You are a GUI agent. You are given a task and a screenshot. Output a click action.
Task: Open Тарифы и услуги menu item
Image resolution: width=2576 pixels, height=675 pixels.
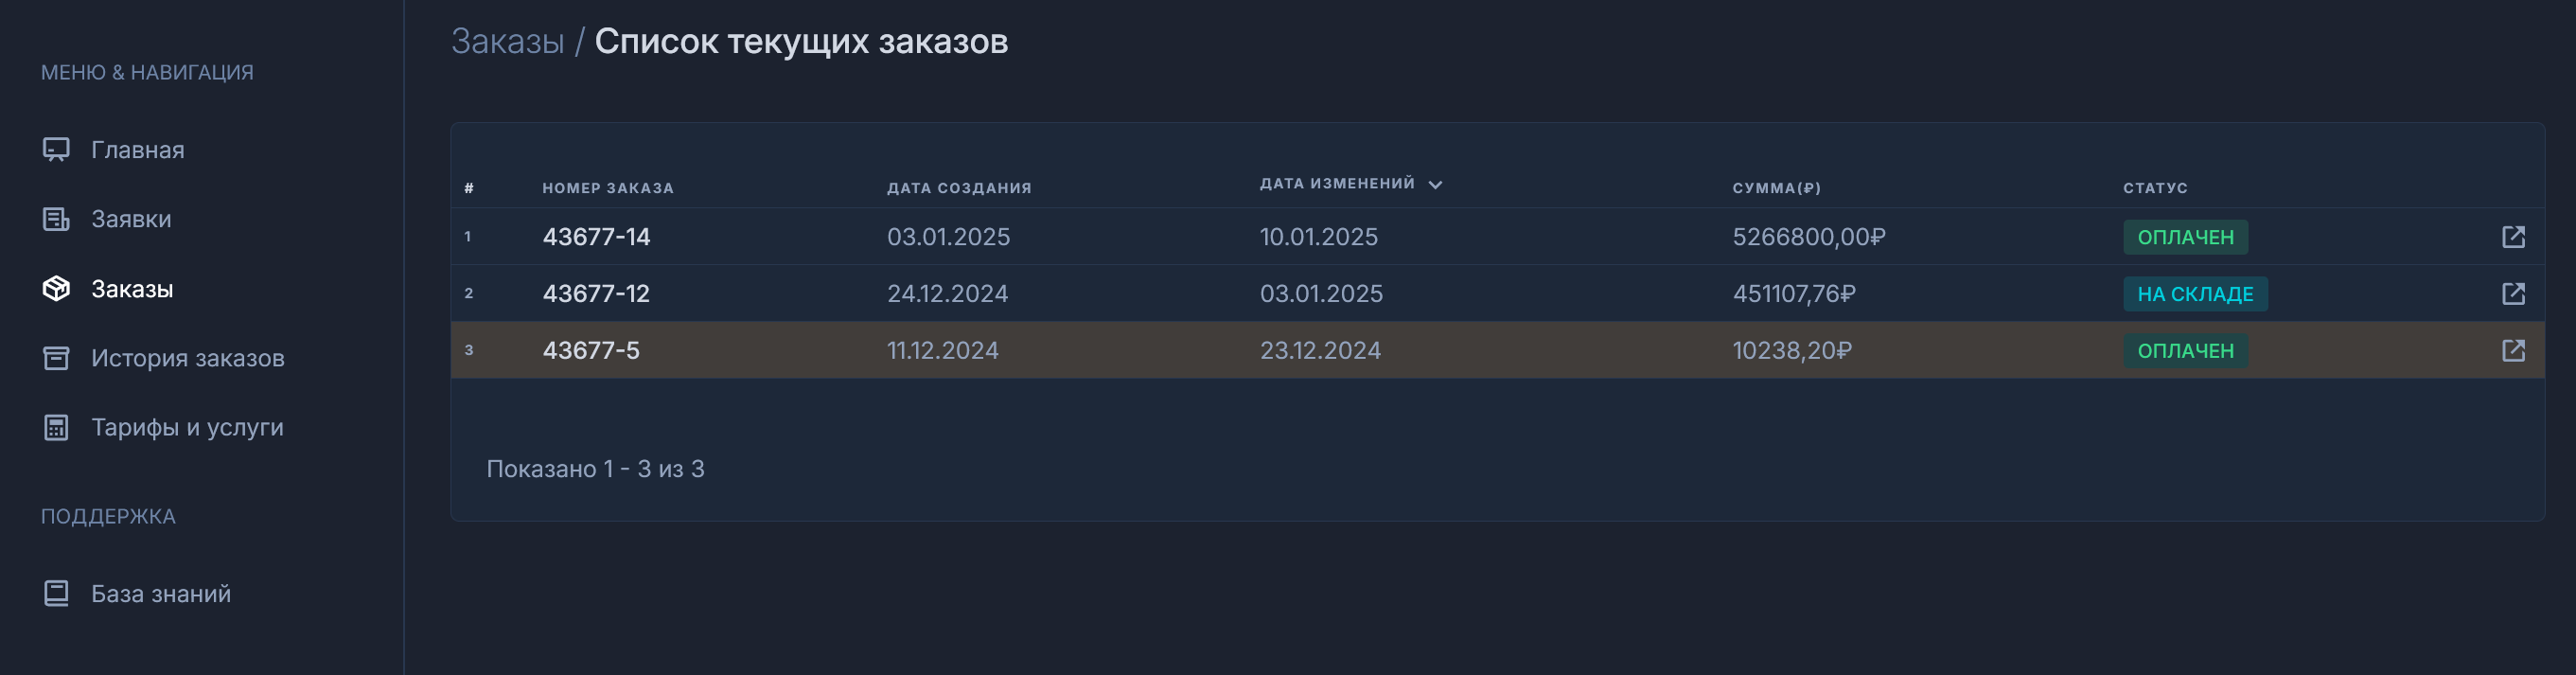tap(187, 428)
